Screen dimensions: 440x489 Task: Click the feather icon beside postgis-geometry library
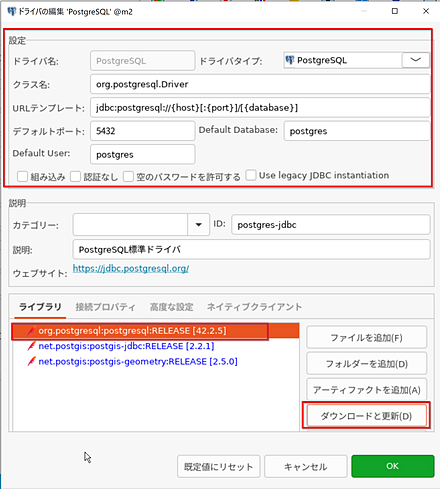tap(32, 361)
